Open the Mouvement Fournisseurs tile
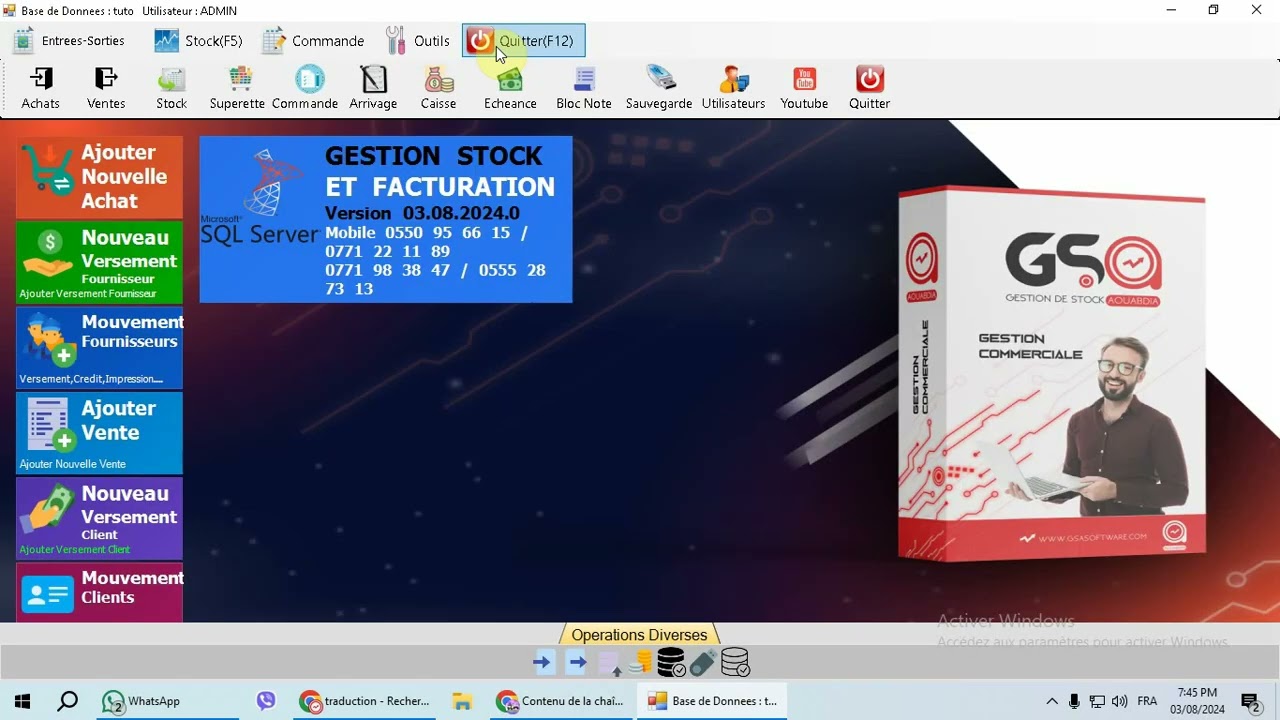1280x720 pixels. pos(99,348)
